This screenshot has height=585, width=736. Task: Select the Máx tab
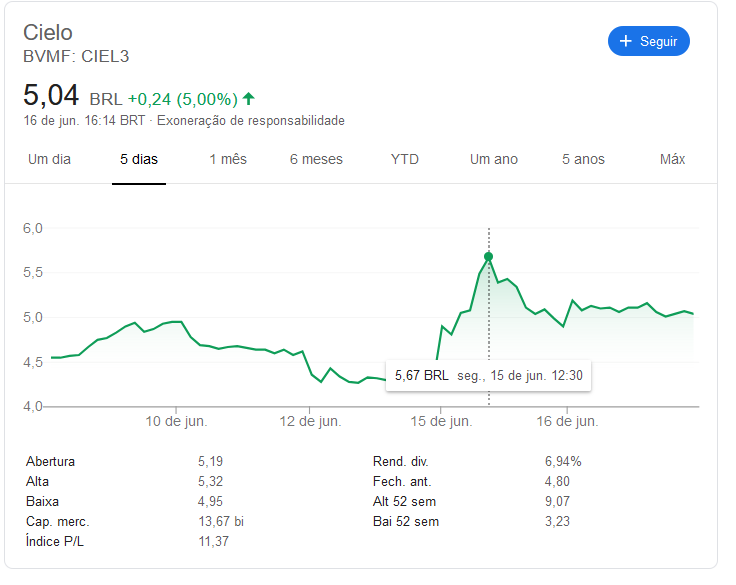click(x=672, y=159)
